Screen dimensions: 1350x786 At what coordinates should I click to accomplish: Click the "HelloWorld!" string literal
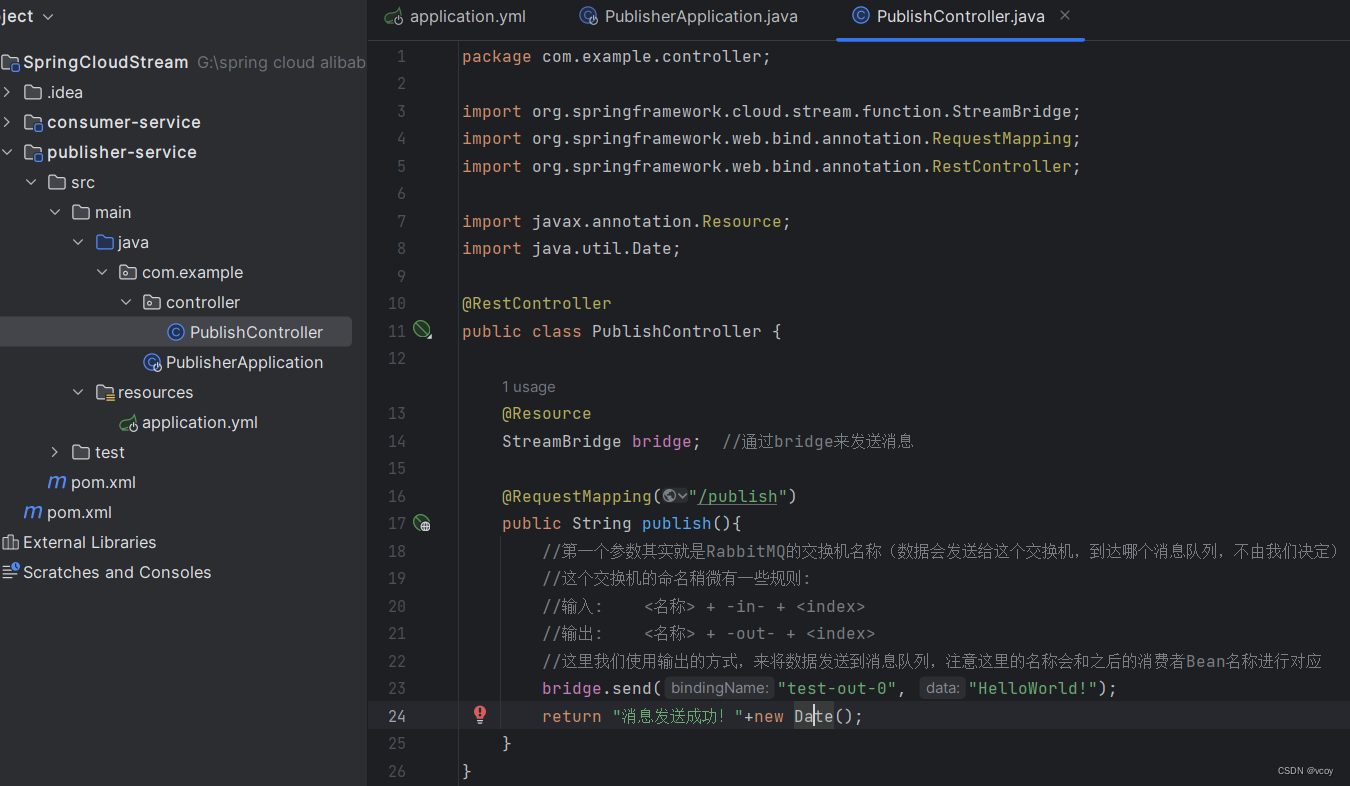tap(1033, 688)
